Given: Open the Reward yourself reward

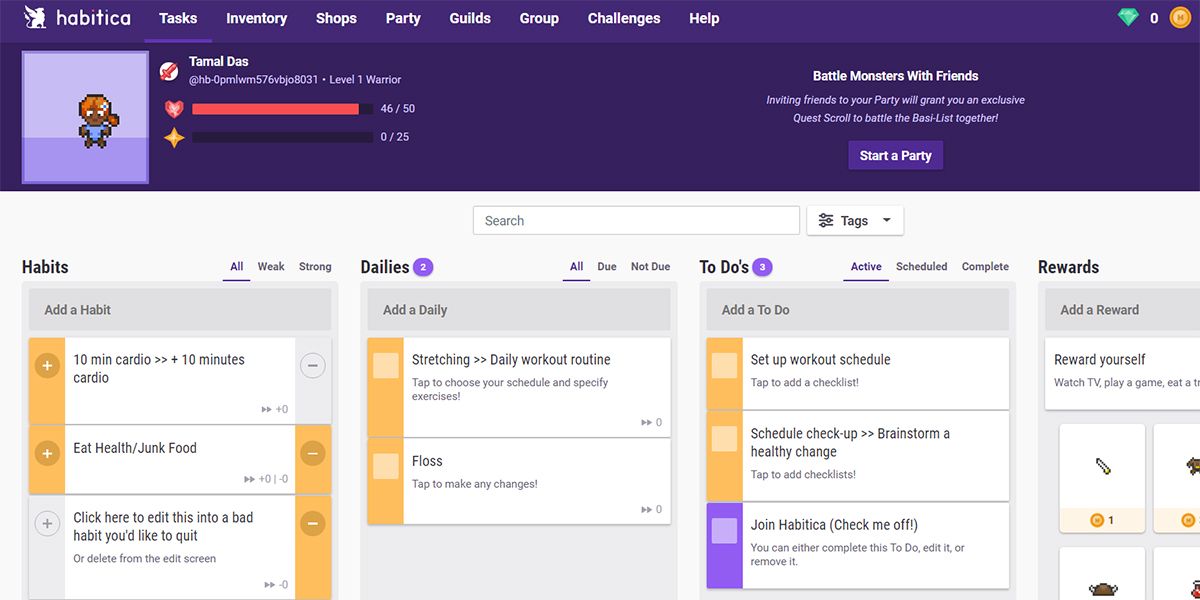Looking at the screenshot, I should [1122, 374].
